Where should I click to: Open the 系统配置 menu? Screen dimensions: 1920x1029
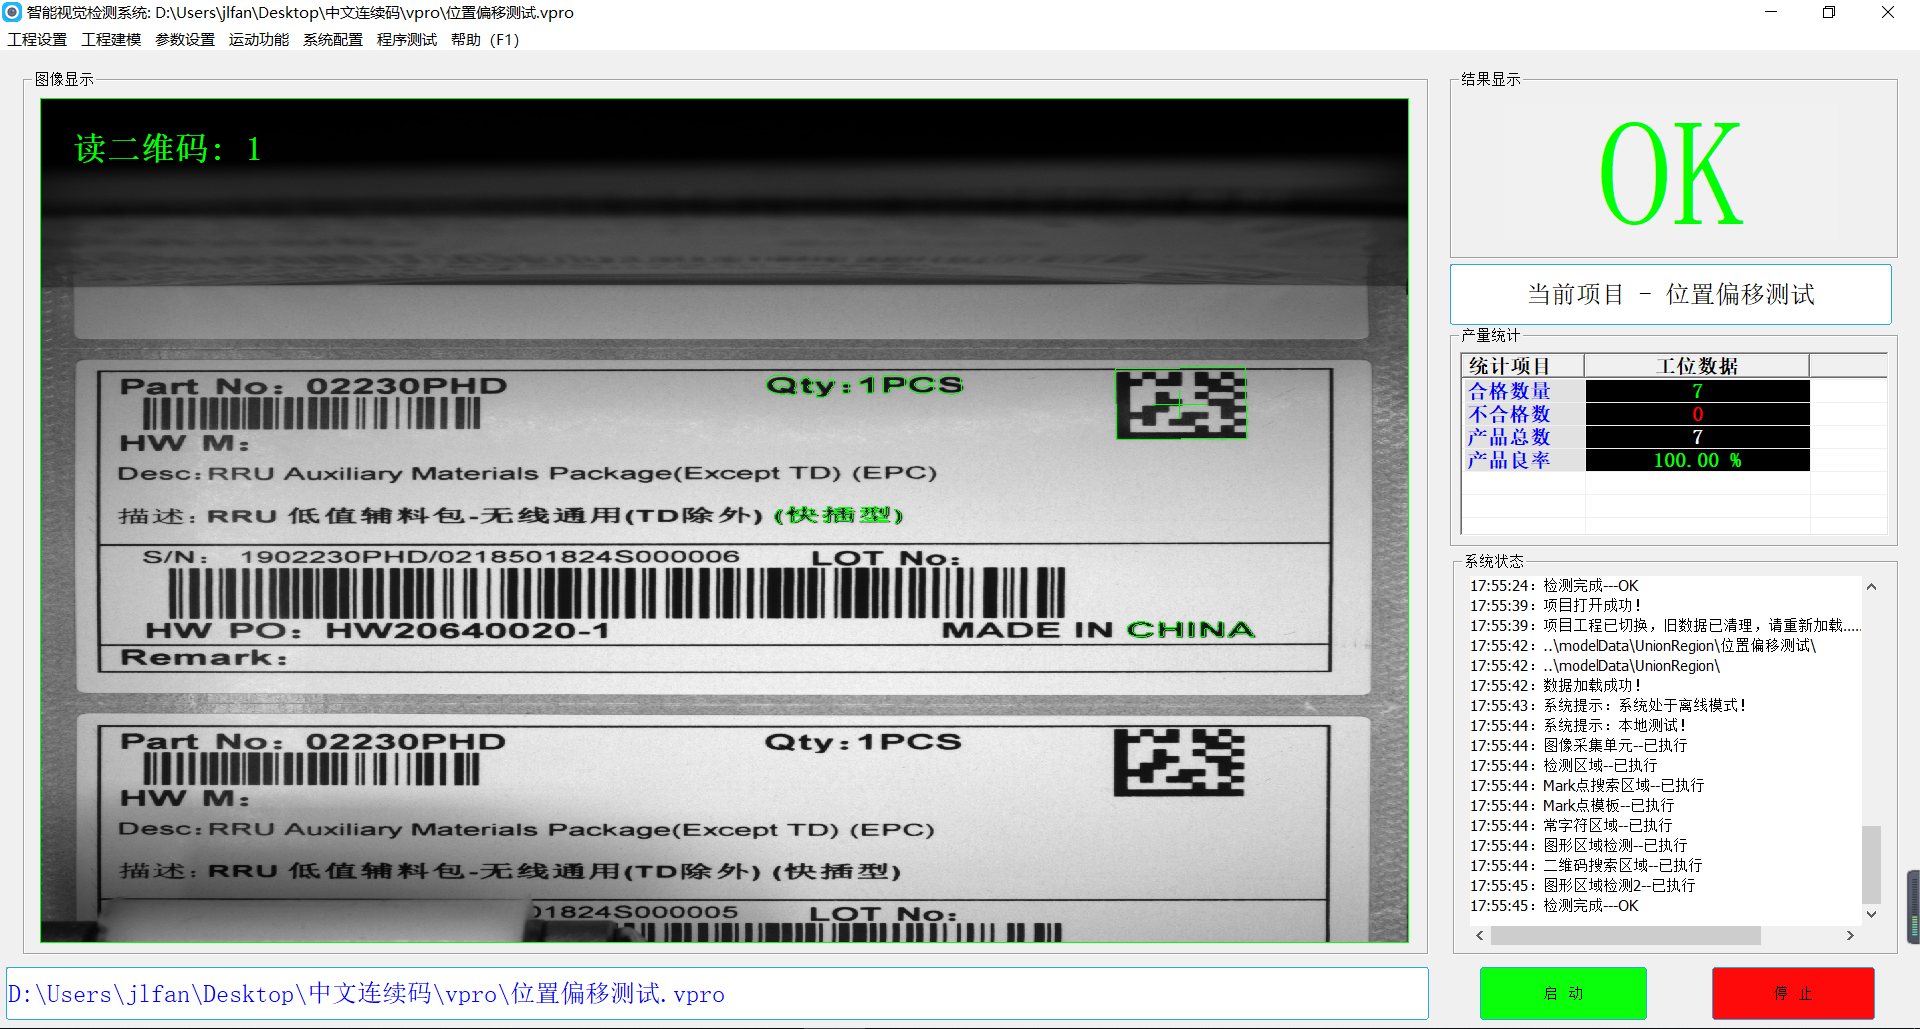pos(333,40)
